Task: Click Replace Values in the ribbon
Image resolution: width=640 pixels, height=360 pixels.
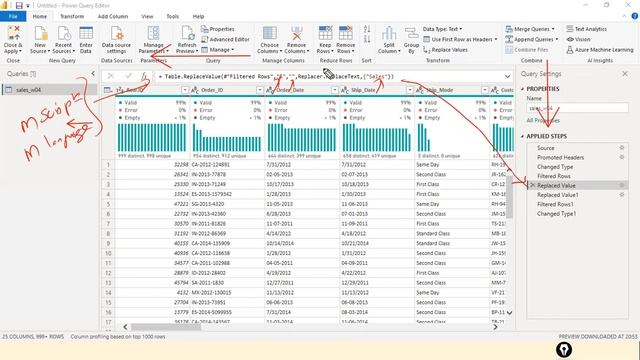Action: pos(445,50)
